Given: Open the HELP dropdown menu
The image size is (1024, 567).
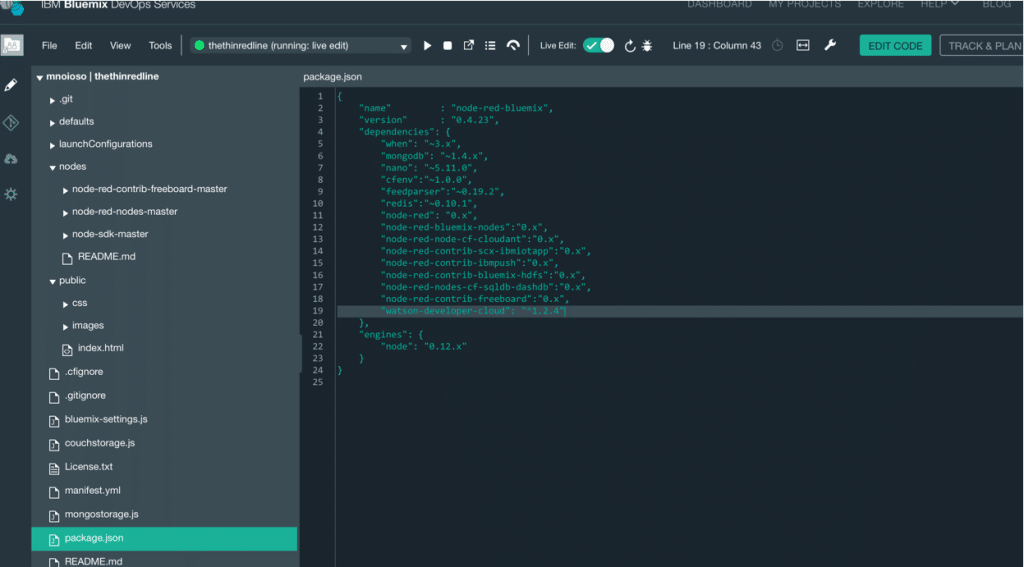Looking at the screenshot, I should [x=940, y=5].
